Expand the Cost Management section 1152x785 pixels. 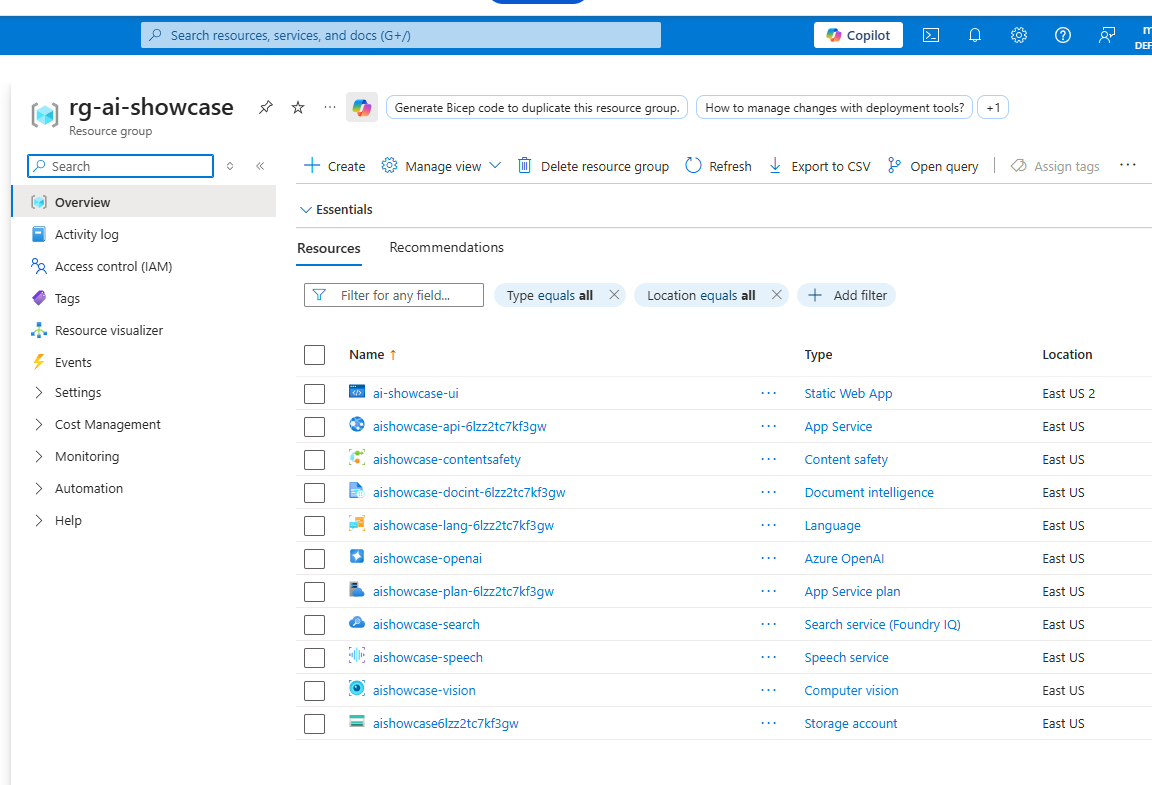[39, 425]
